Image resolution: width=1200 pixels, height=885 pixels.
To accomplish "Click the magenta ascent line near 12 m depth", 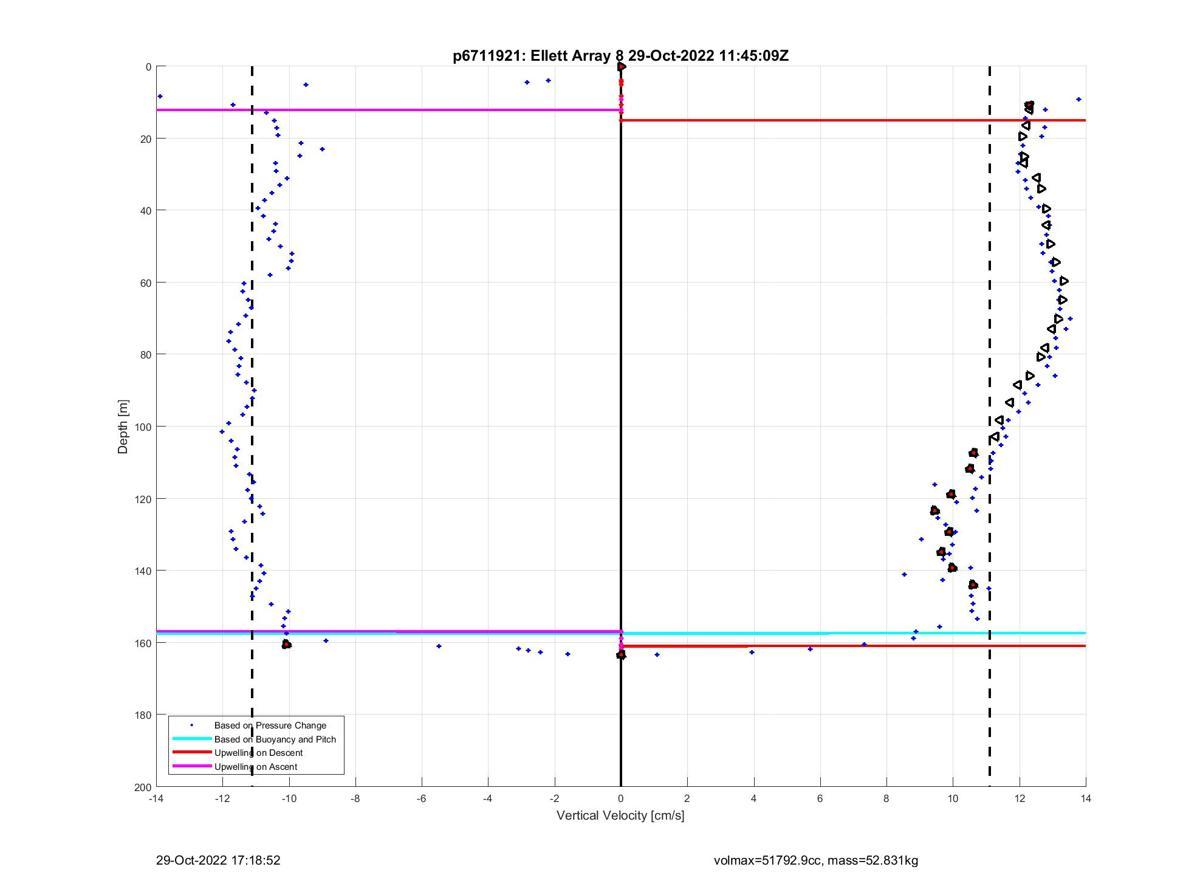I will [x=388, y=110].
